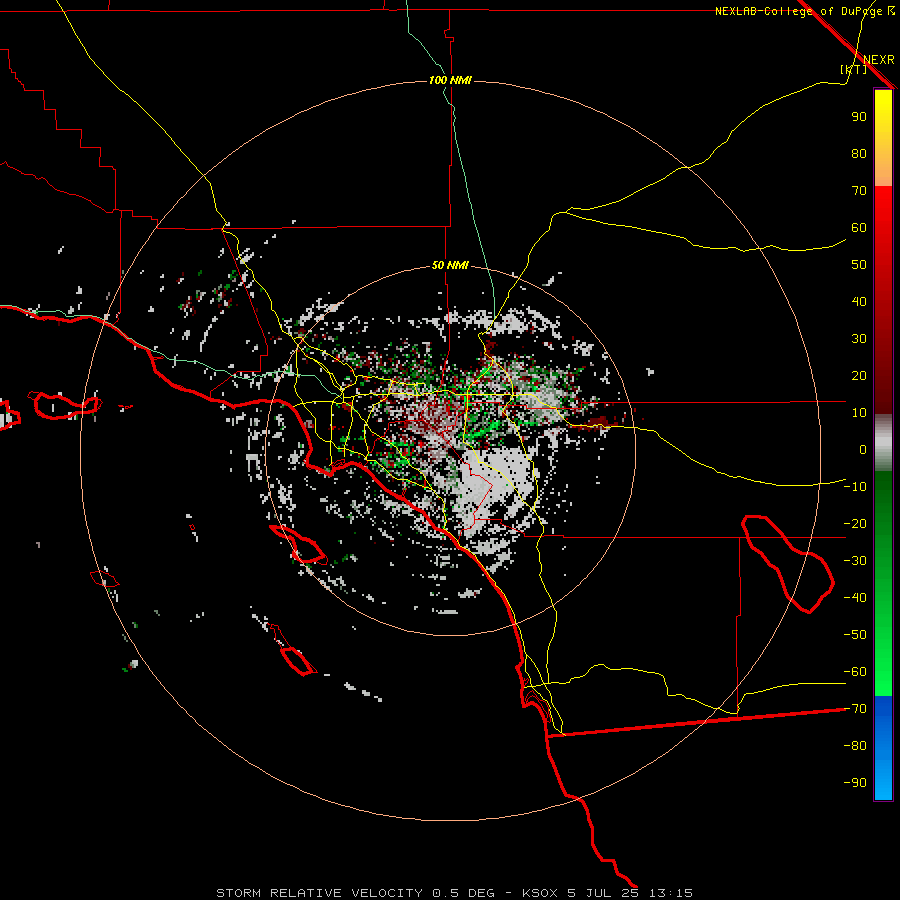900x900 pixels.
Task: Click the [KT] units label above color bar
Action: 854,69
